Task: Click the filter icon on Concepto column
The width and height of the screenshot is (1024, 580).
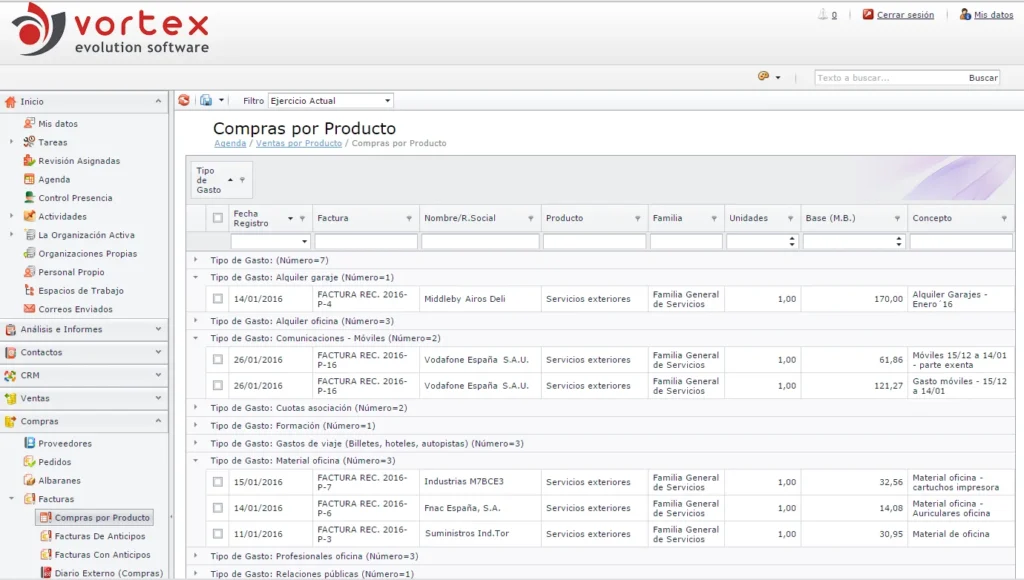Action: point(1004,218)
